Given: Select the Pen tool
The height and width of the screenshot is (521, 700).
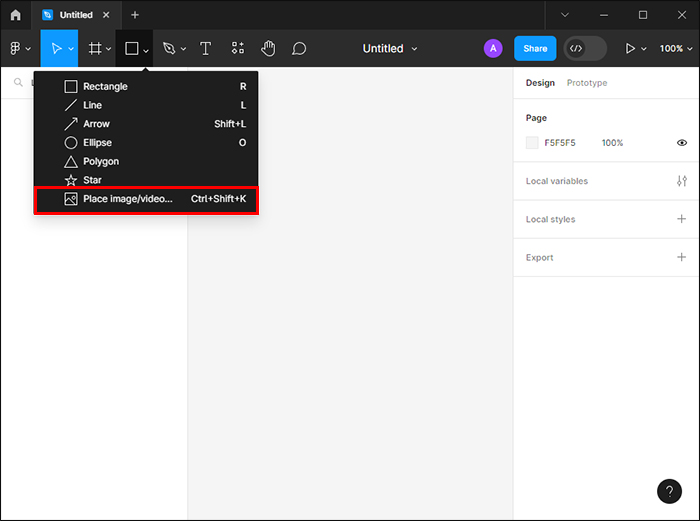Looking at the screenshot, I should [169, 48].
